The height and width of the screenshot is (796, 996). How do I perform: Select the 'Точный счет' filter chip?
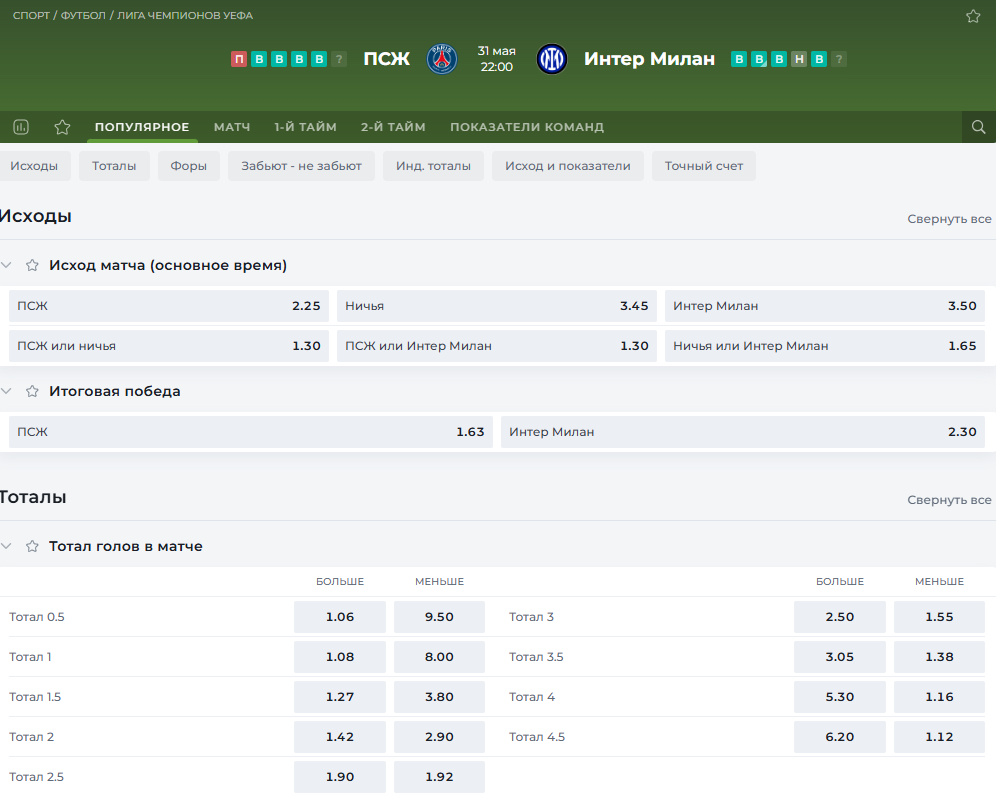704,166
